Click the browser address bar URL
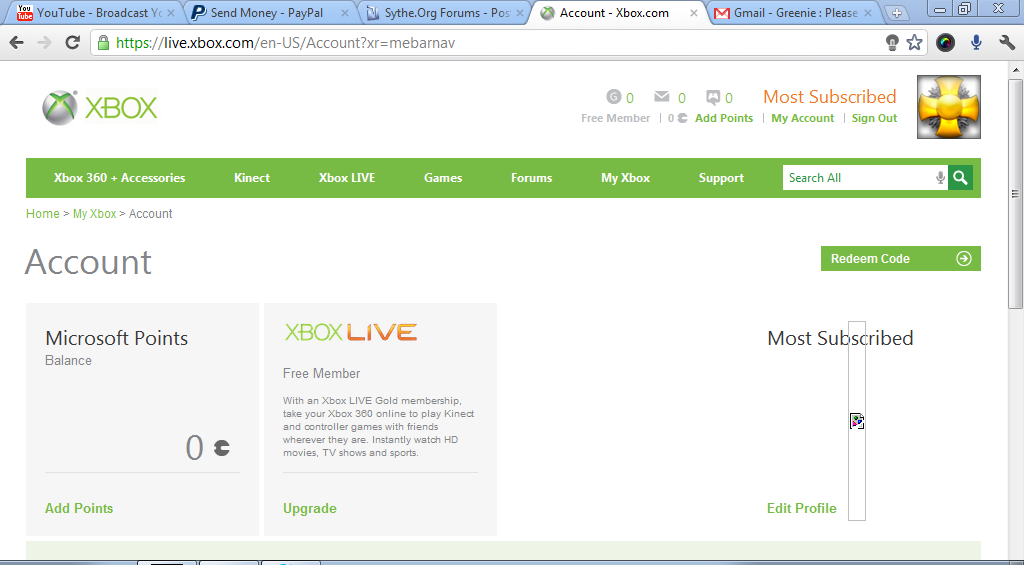The width and height of the screenshot is (1024, 565). [x=285, y=43]
